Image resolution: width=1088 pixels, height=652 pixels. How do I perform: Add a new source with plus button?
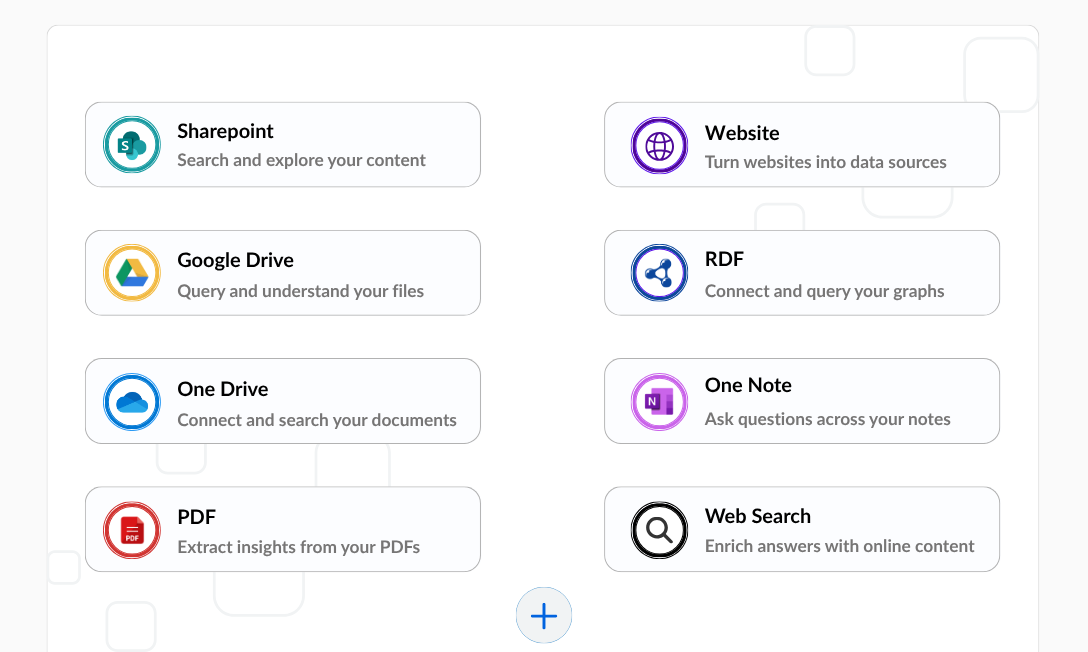click(x=544, y=615)
